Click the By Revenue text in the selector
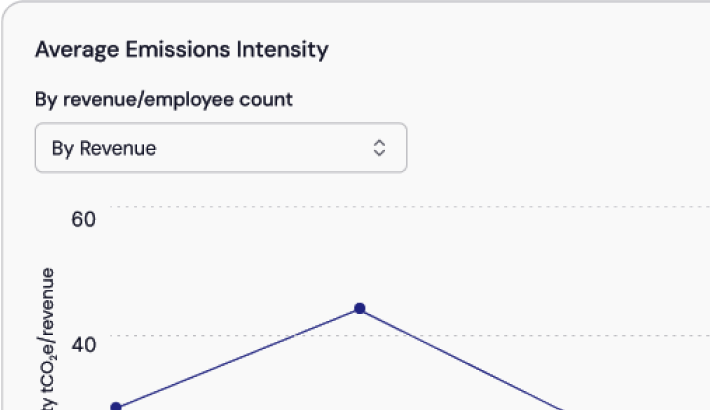 pyautogui.click(x=104, y=148)
